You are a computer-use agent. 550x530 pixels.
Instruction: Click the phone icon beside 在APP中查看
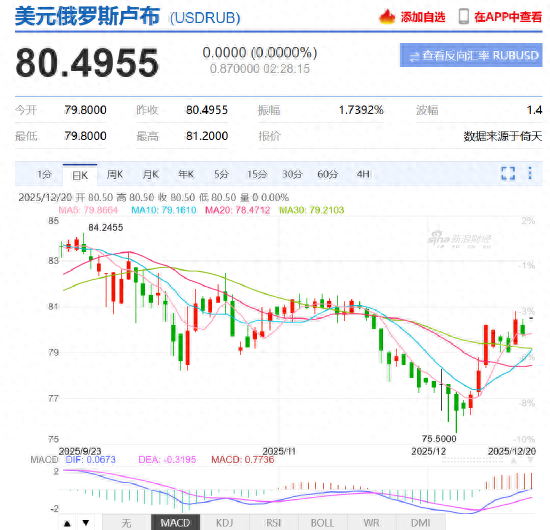(x=464, y=16)
